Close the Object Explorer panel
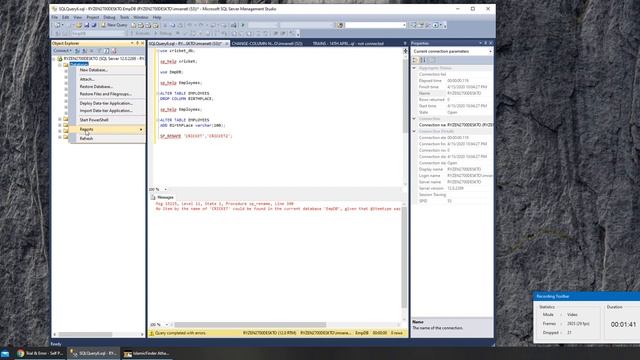The image size is (640, 360). coord(142,43)
